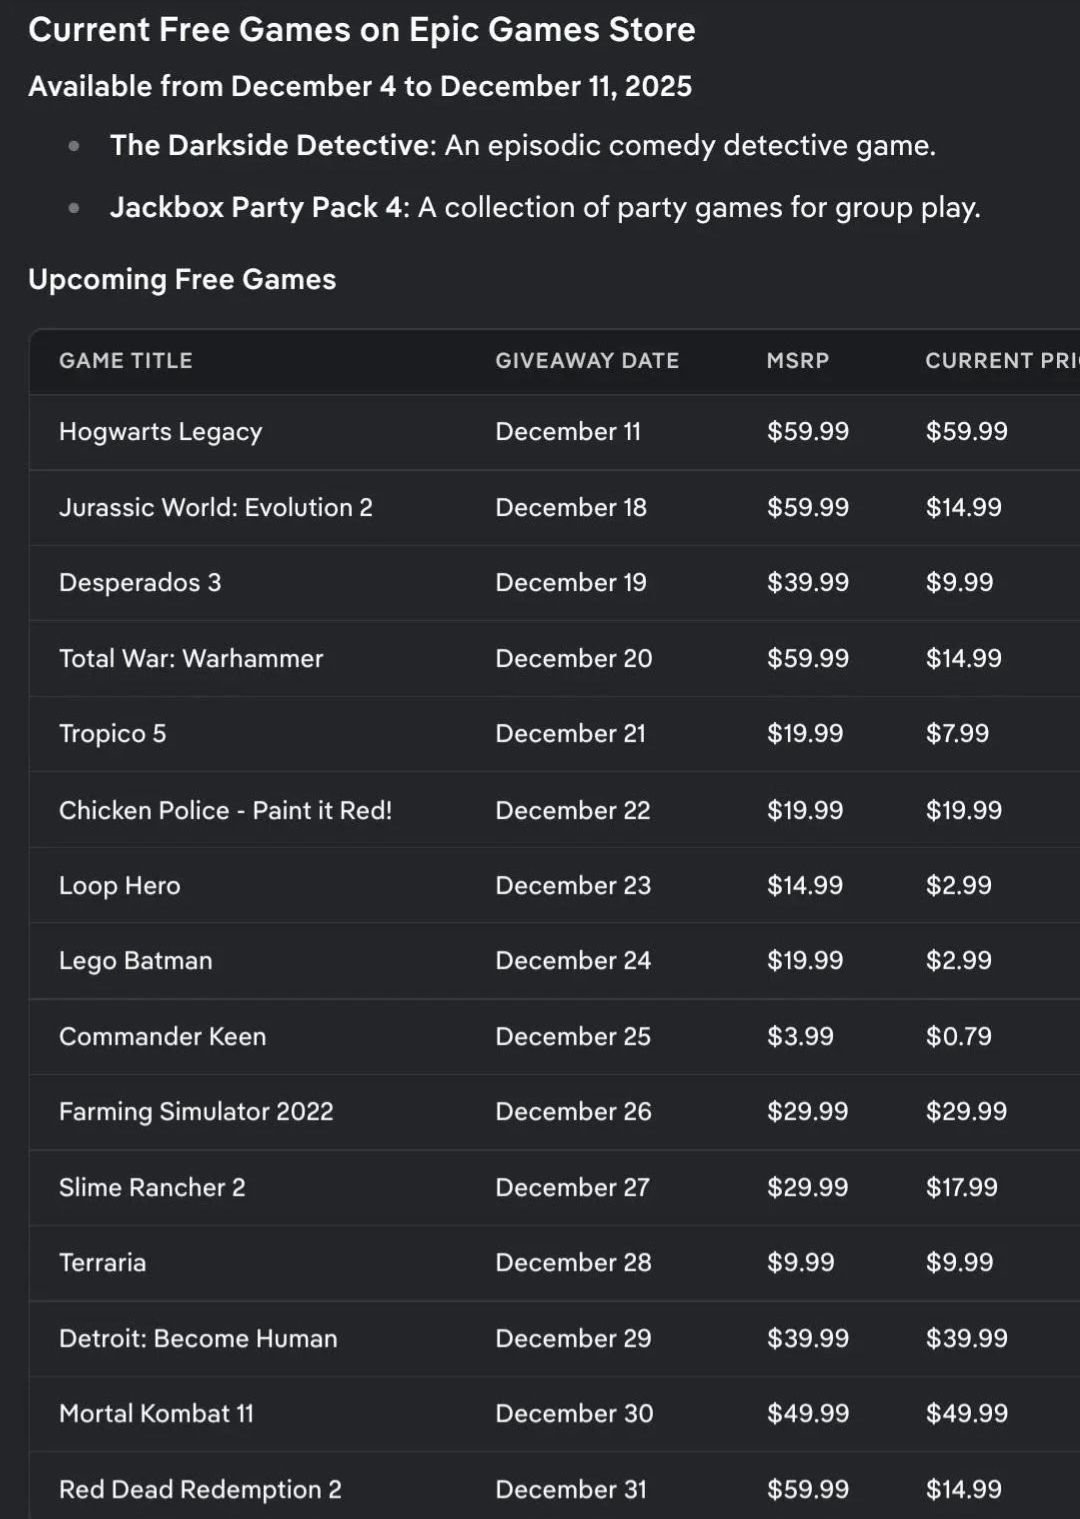The height and width of the screenshot is (1519, 1080).
Task: Click Mortal Kombat 11's $49.99 MSRP
Action: point(807,1414)
